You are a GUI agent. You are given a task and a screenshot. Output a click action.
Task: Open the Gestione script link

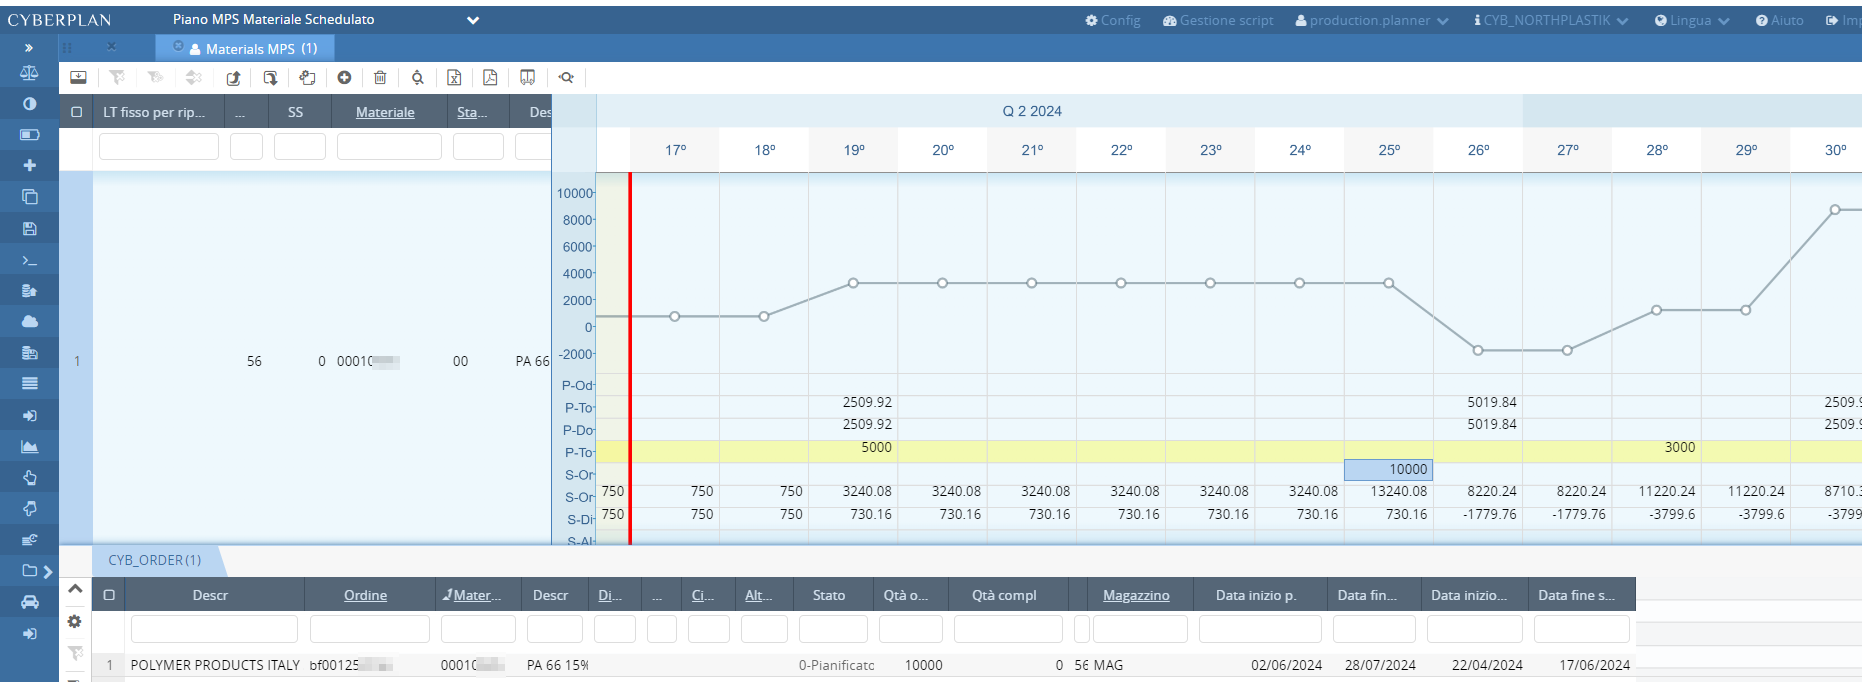tap(1218, 20)
